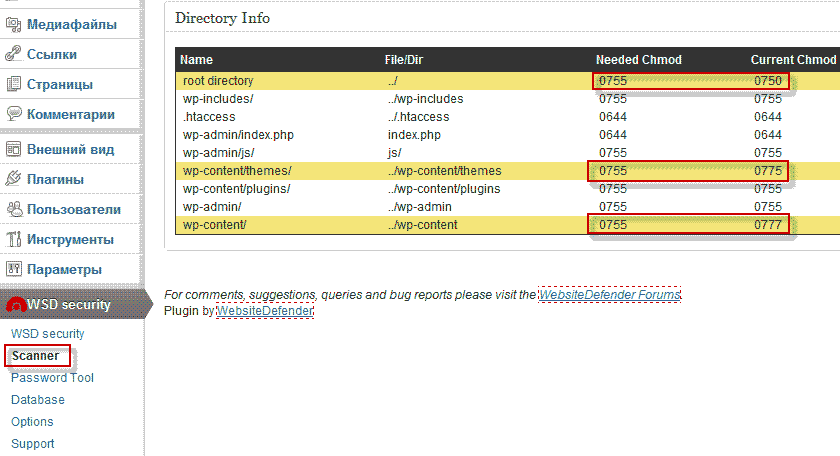Click the Комментарии speech bubble icon
The image size is (840, 456).
coord(14,114)
